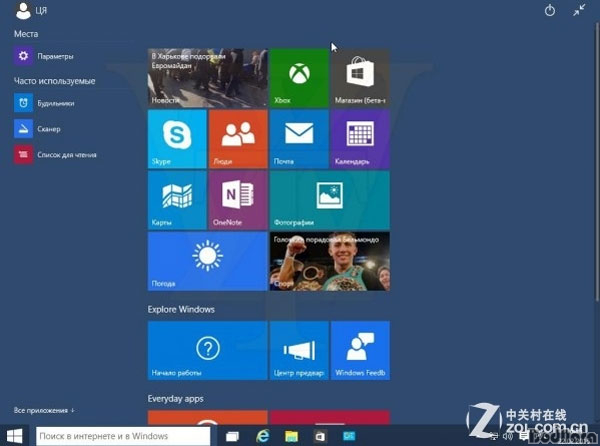Launch the Skype tile
600x446 pixels.
click(177, 139)
